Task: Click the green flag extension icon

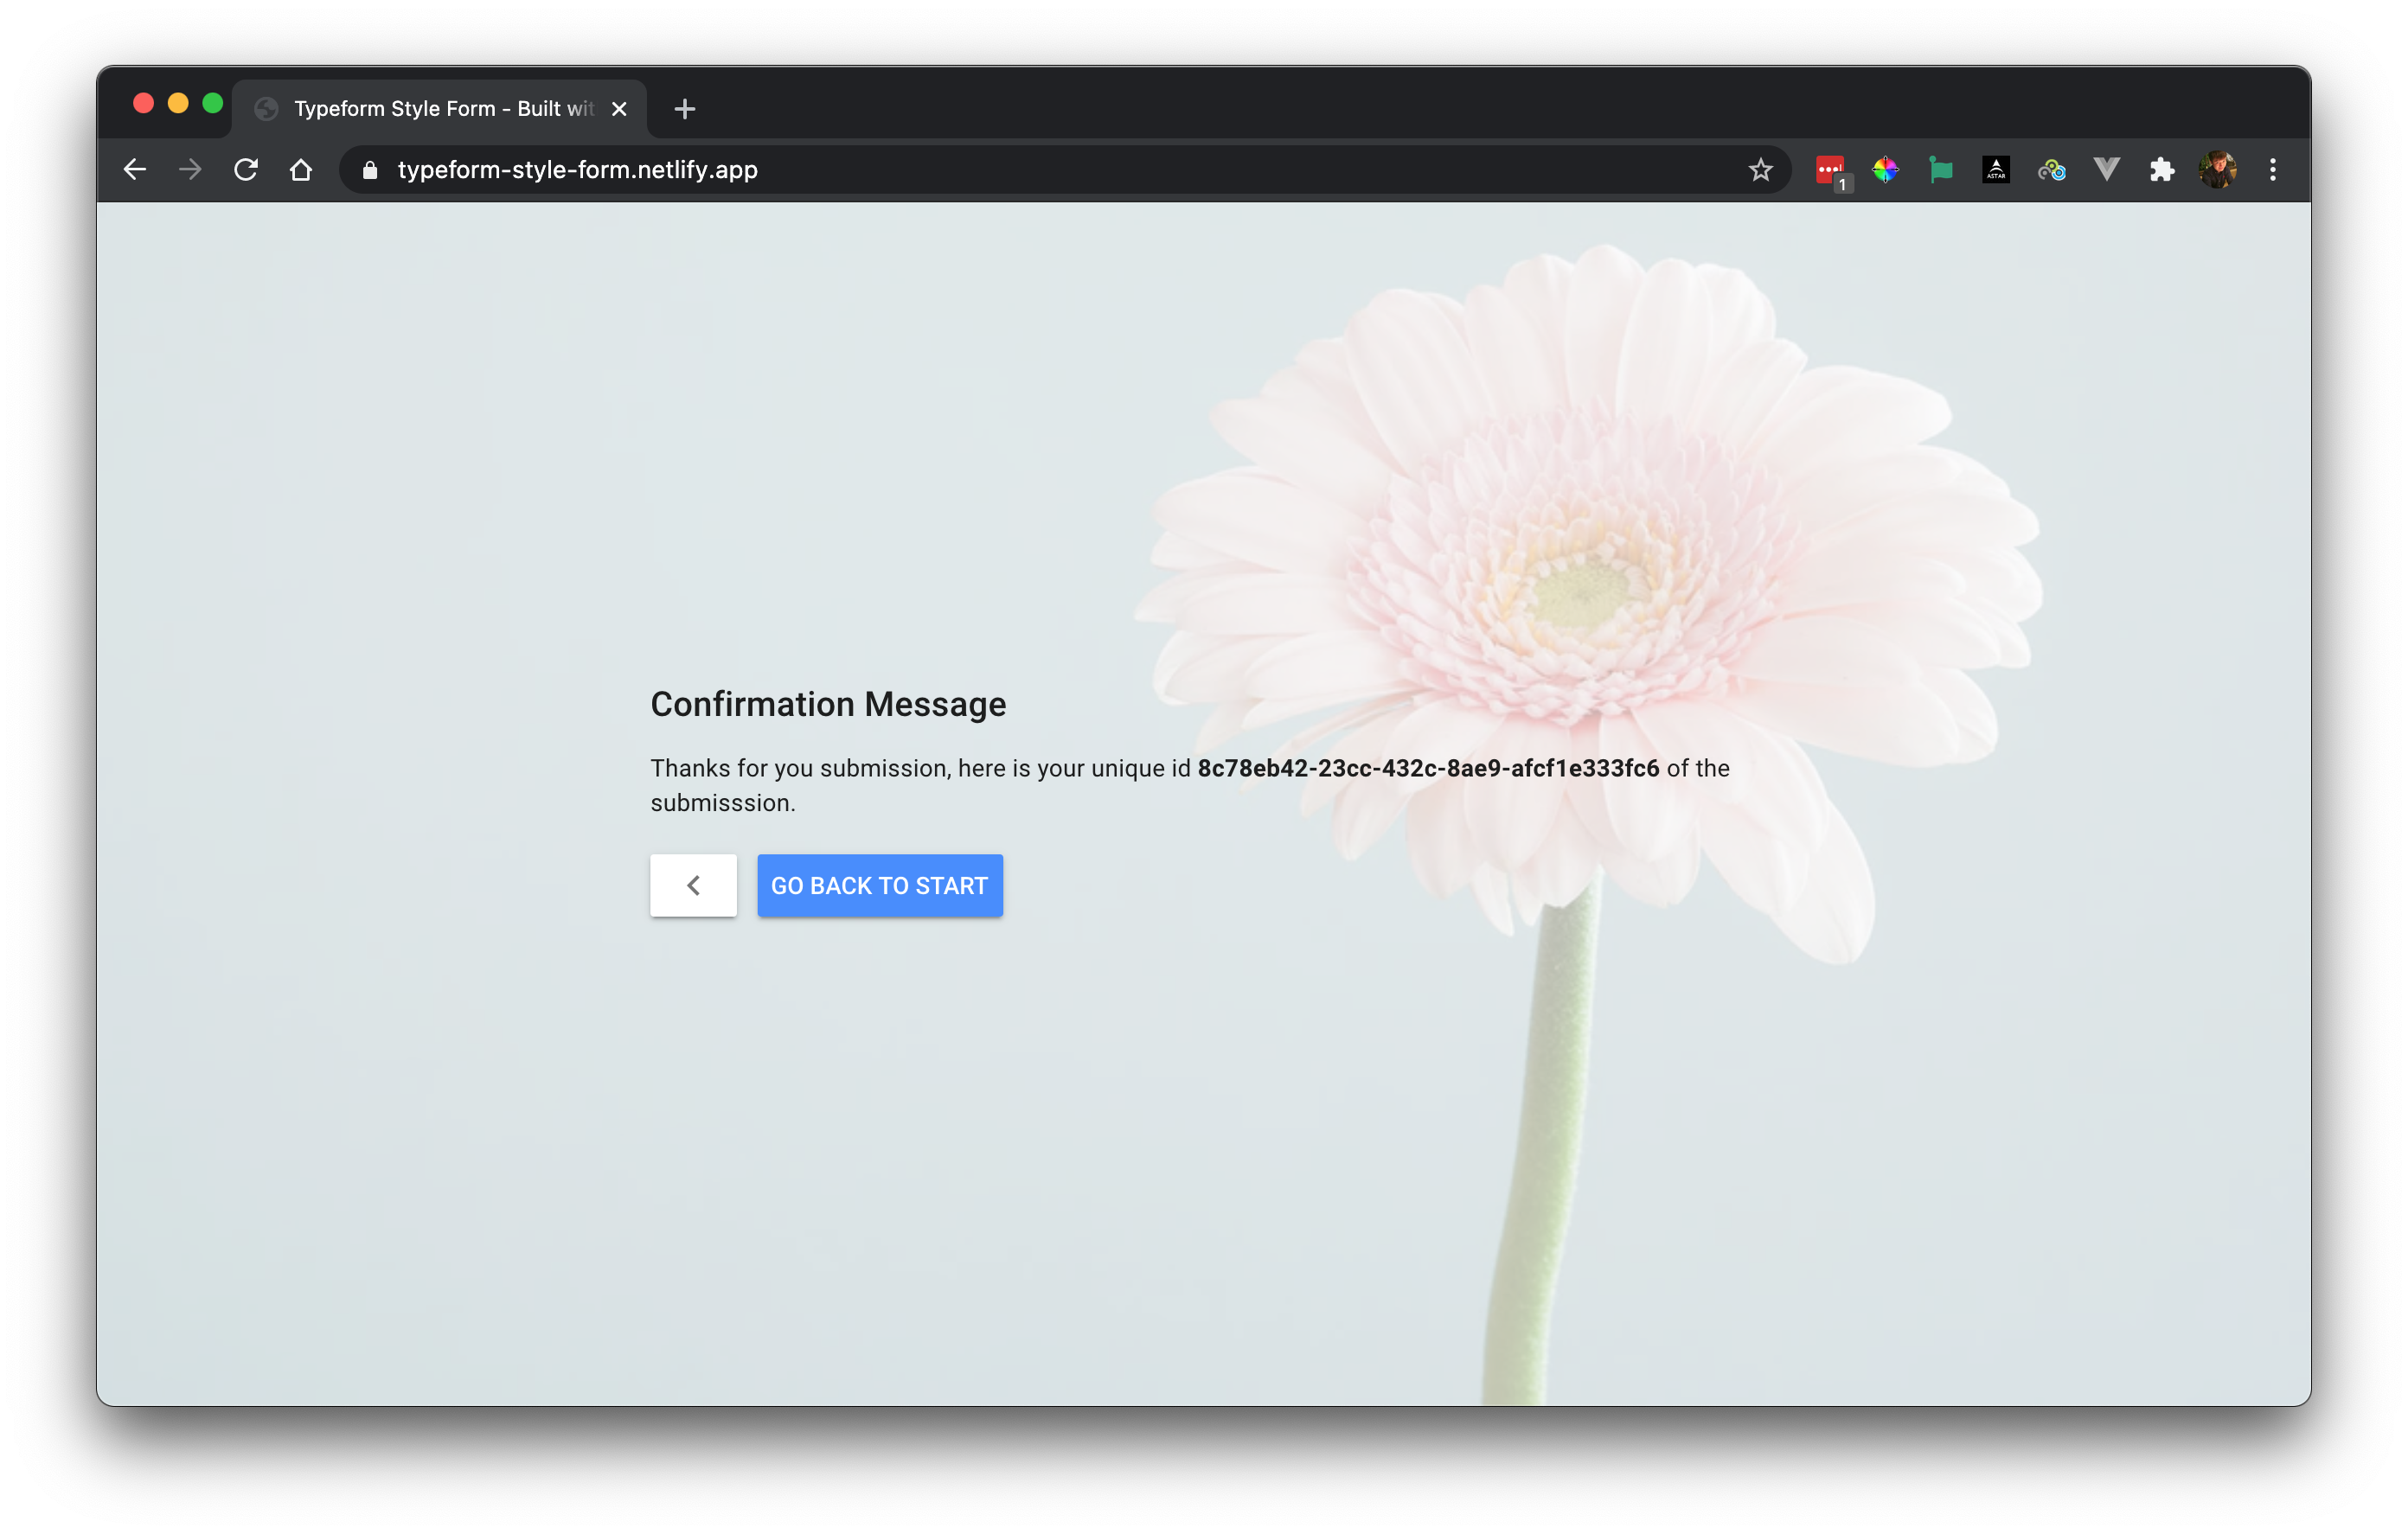Action: click(1940, 170)
